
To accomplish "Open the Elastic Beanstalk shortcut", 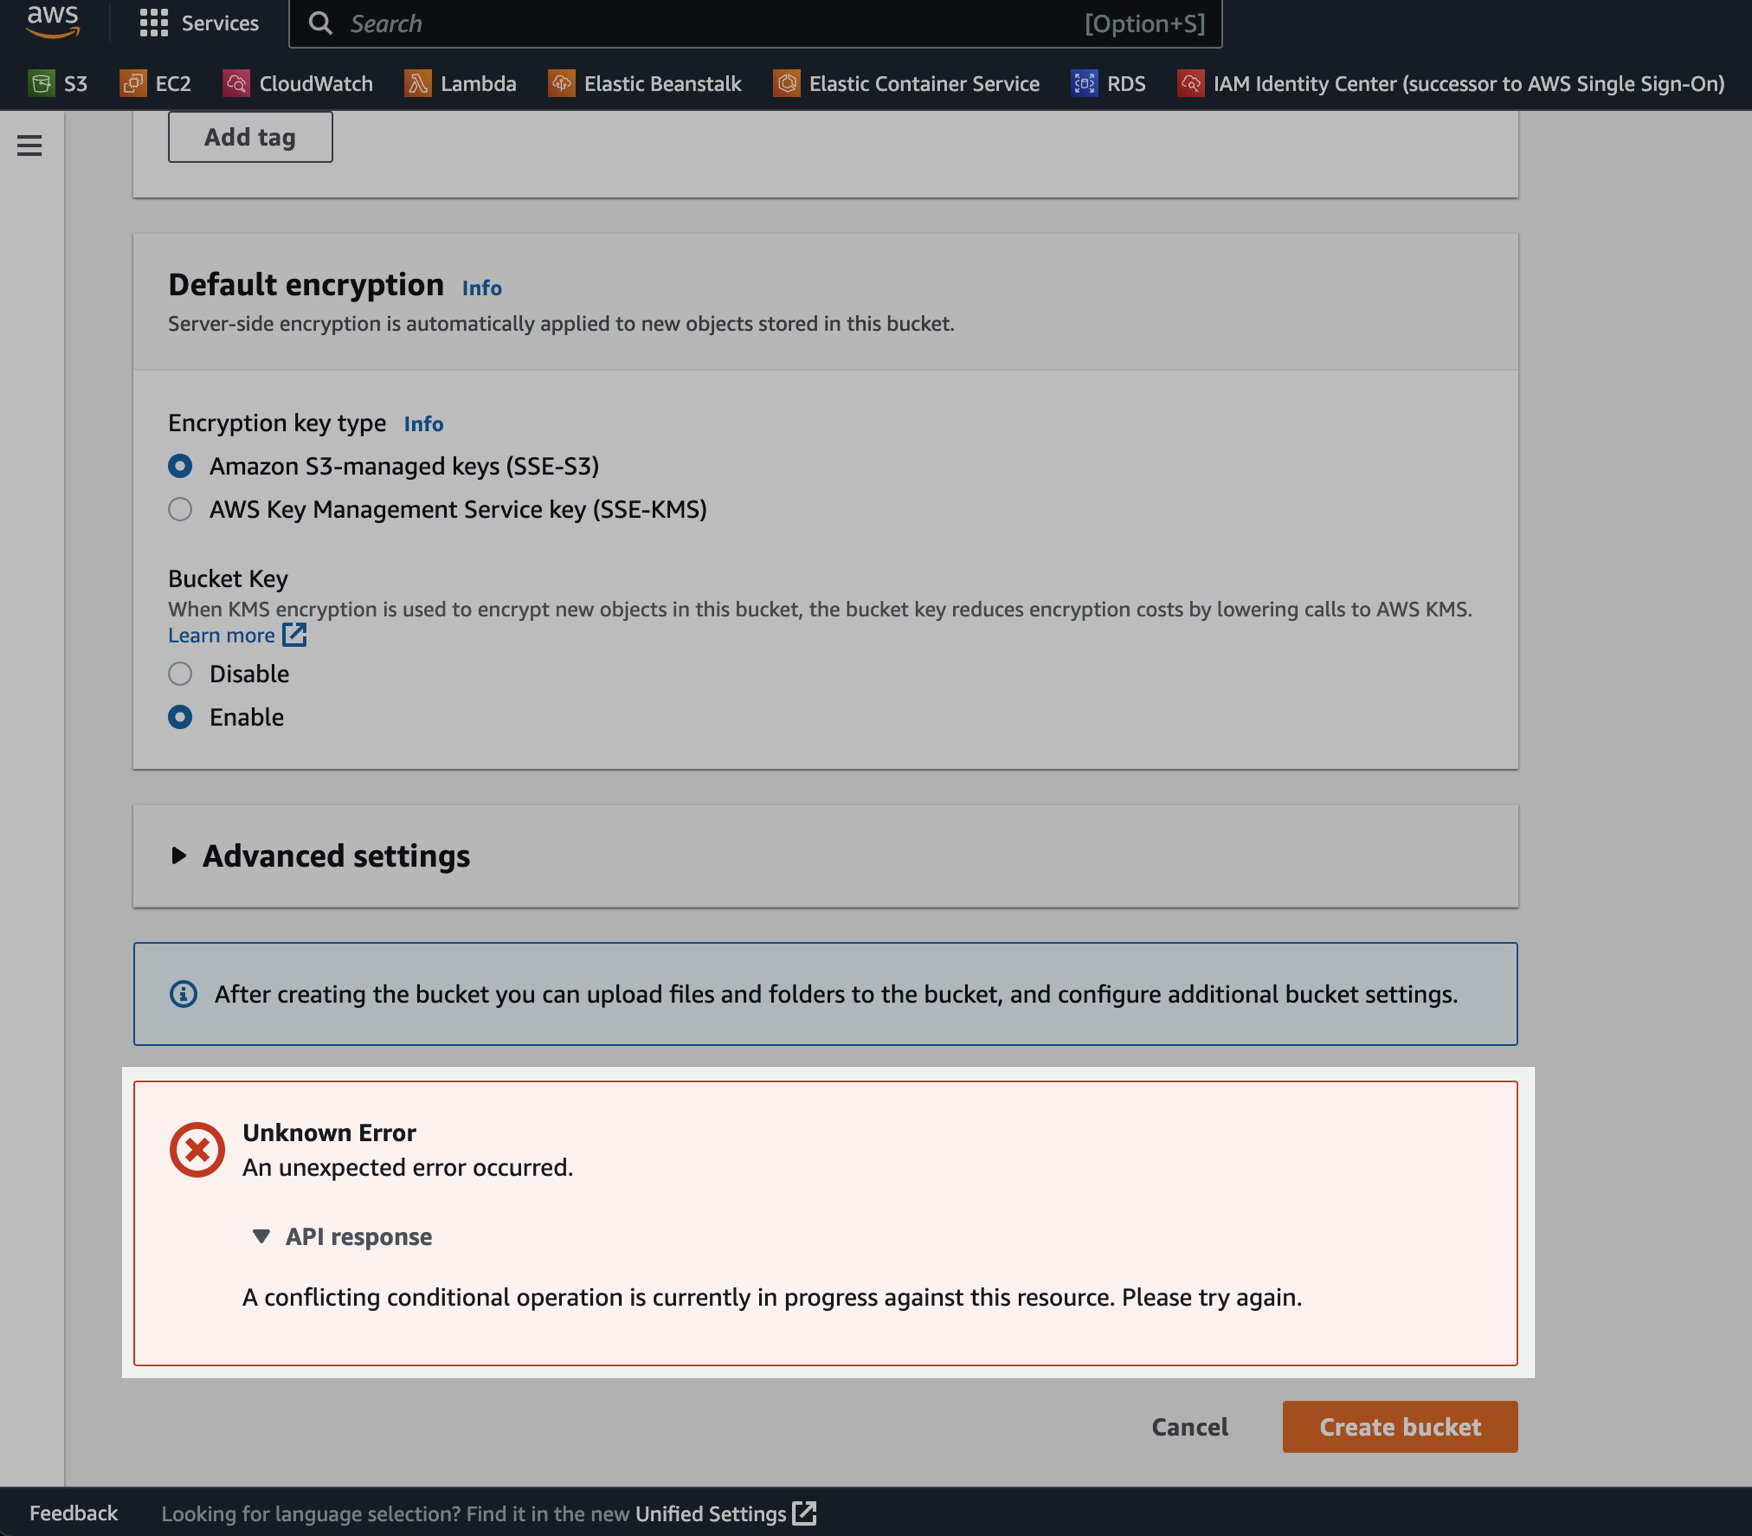I will point(645,84).
